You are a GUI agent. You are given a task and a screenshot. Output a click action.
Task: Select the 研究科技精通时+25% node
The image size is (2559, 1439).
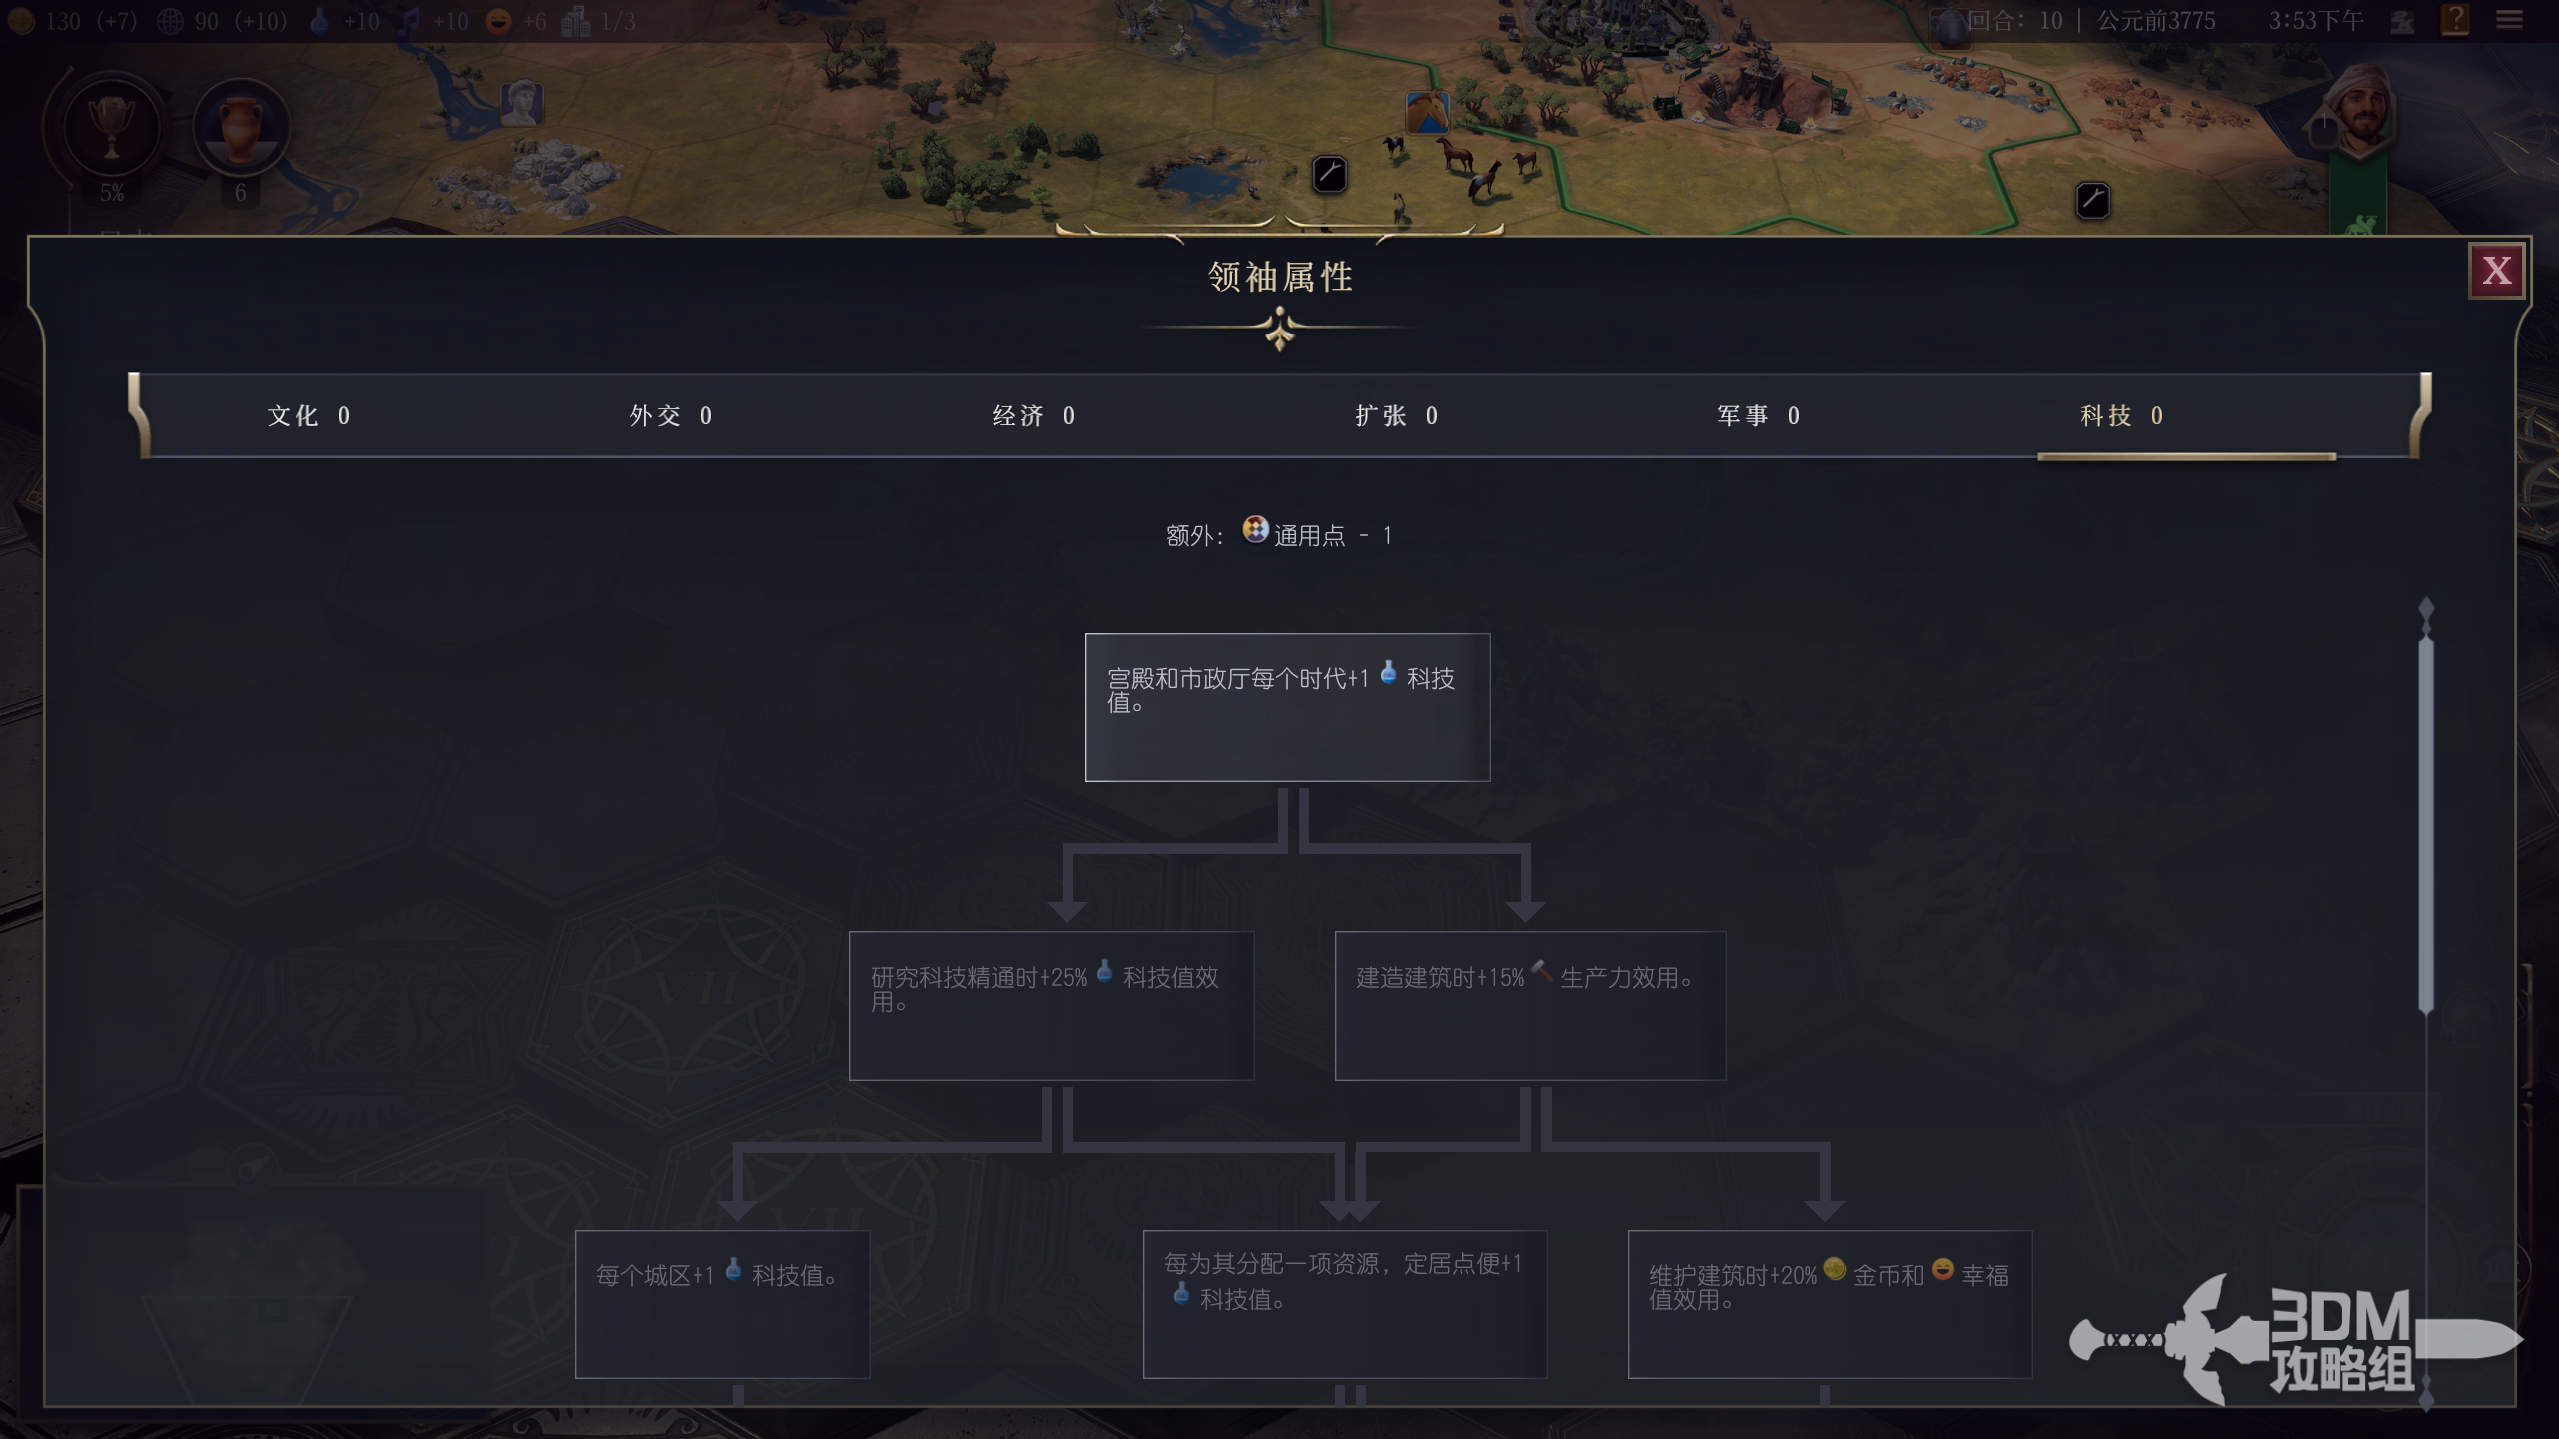1051,1006
